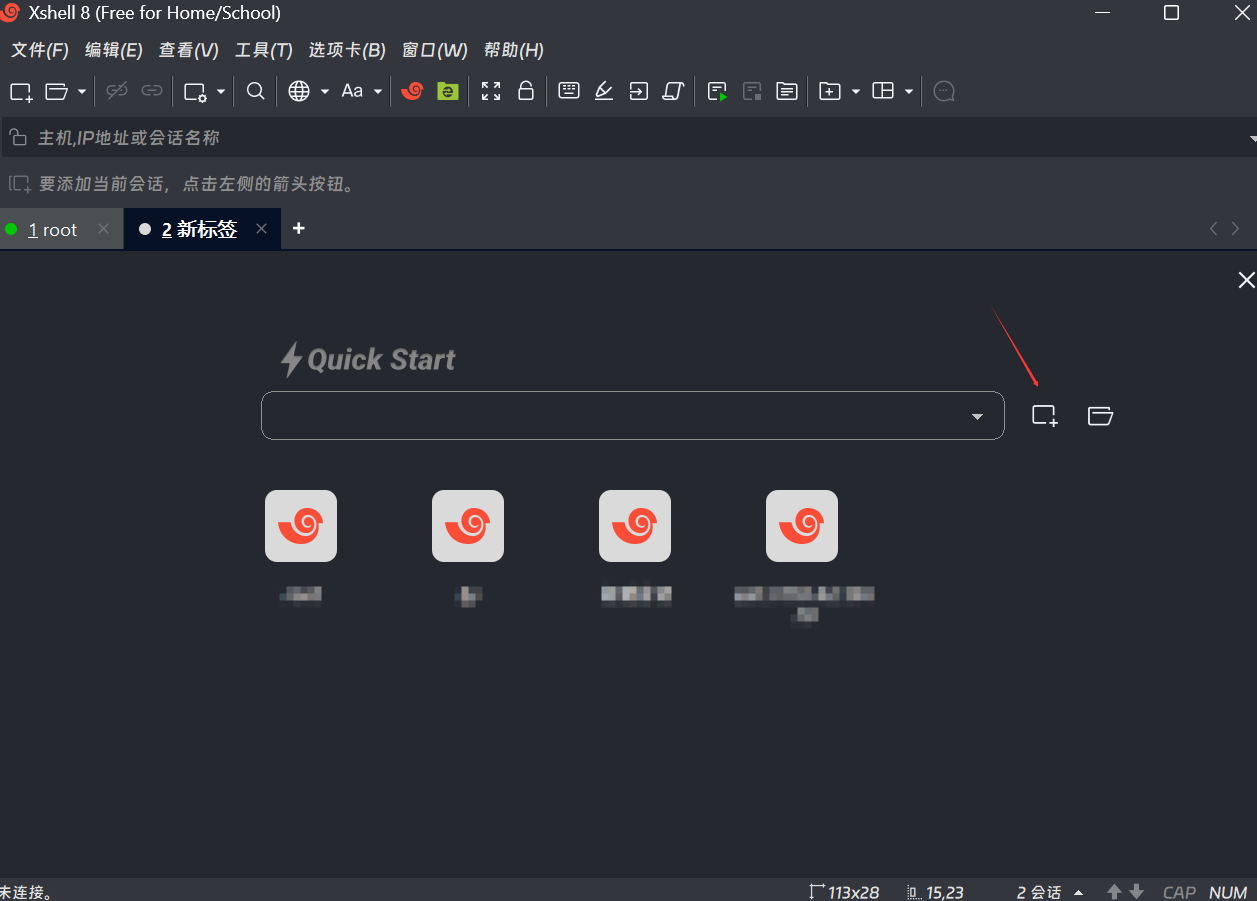This screenshot has width=1257, height=901.
Task: Click the green-play Run Script toolbar icon
Action: tap(717, 92)
